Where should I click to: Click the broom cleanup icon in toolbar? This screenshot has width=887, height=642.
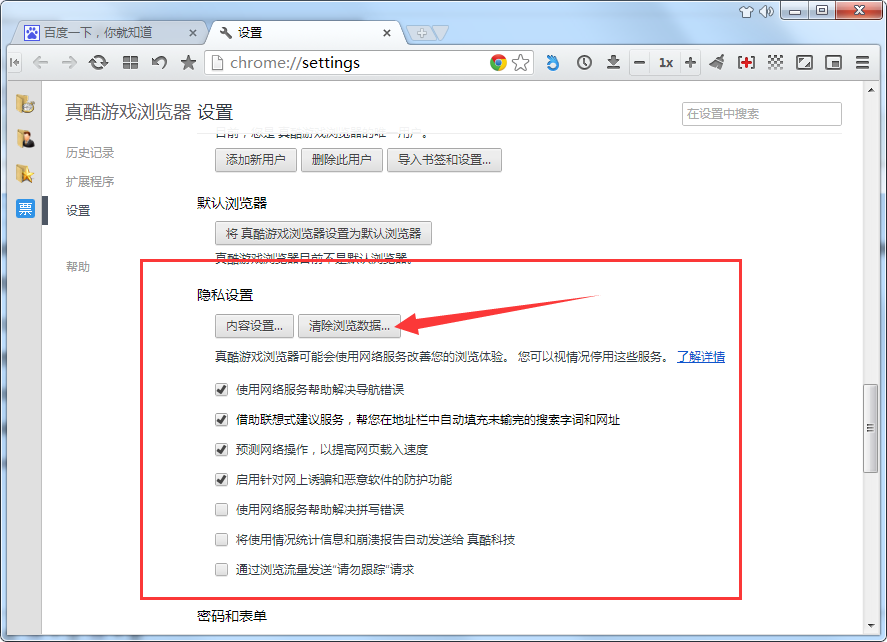tap(716, 62)
